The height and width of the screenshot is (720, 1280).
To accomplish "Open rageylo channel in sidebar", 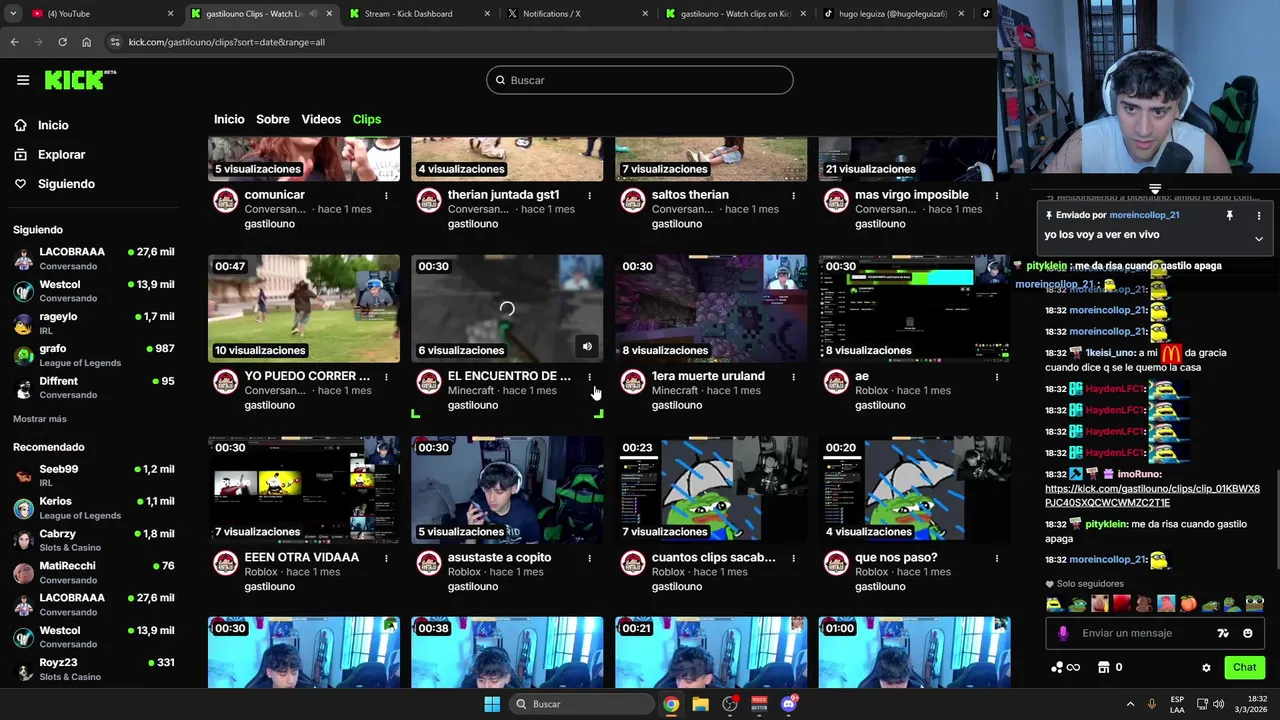I will pos(93,323).
